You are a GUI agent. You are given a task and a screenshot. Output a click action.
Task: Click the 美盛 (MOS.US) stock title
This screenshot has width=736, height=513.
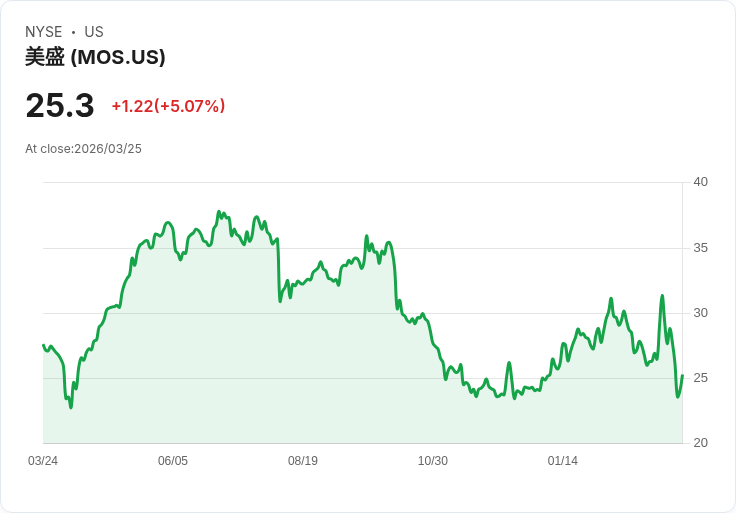(95, 57)
